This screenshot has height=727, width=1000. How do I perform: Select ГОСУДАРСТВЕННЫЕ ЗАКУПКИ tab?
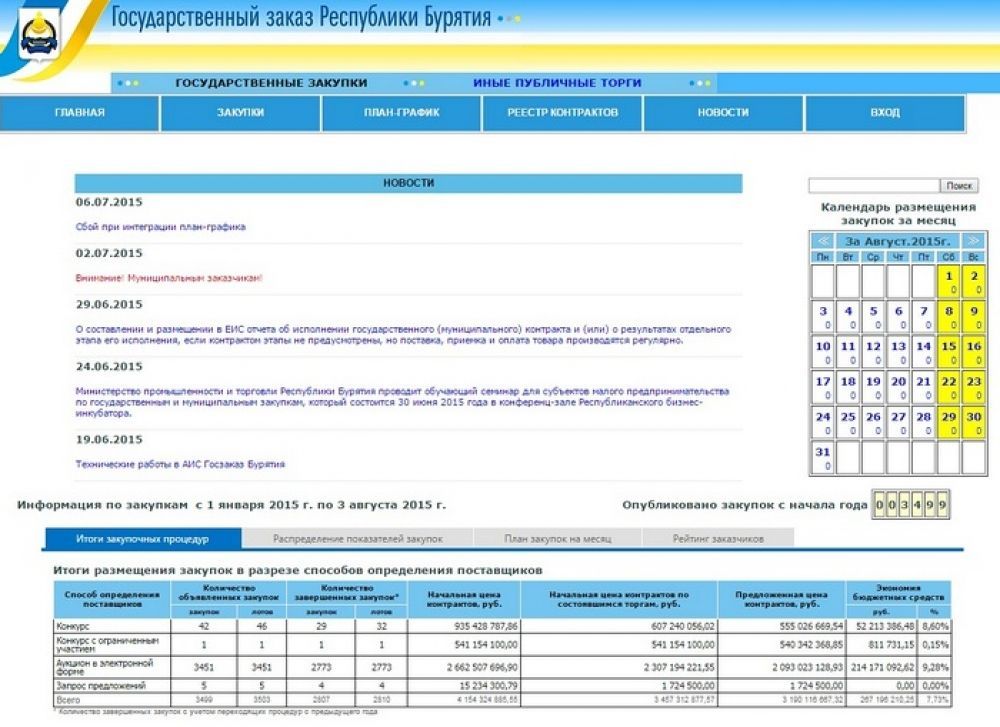tap(271, 83)
